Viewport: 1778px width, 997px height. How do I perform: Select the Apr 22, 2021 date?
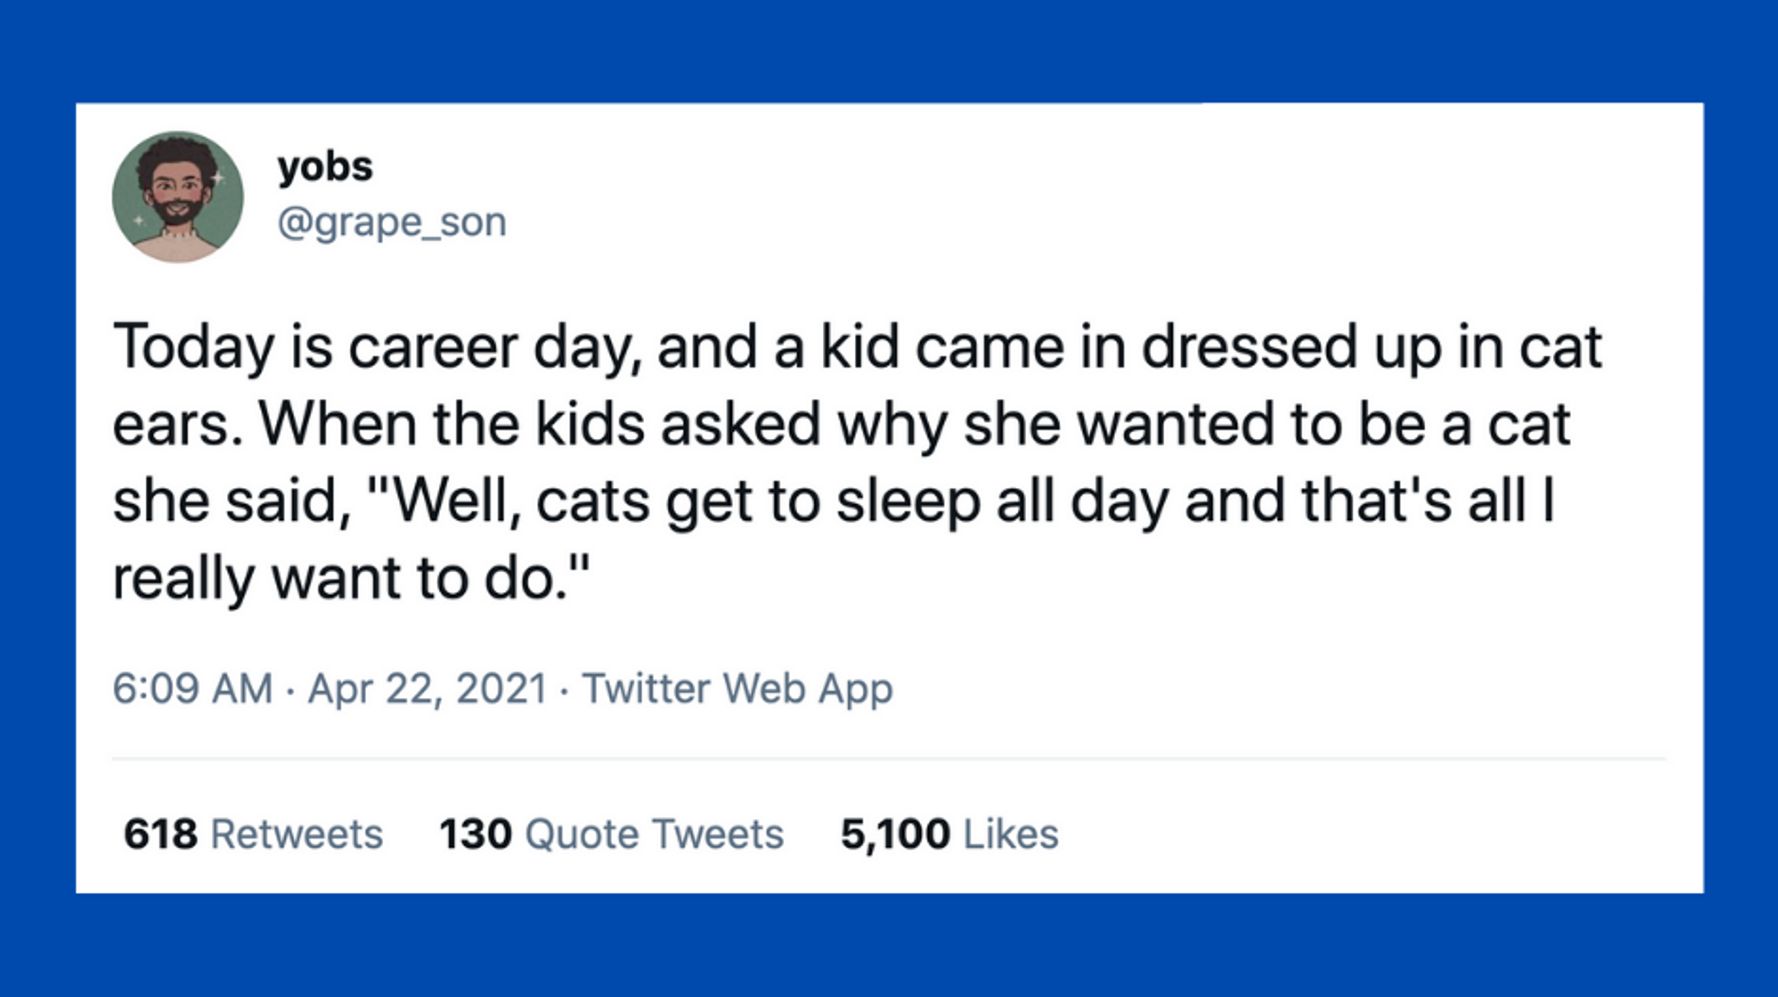(427, 688)
